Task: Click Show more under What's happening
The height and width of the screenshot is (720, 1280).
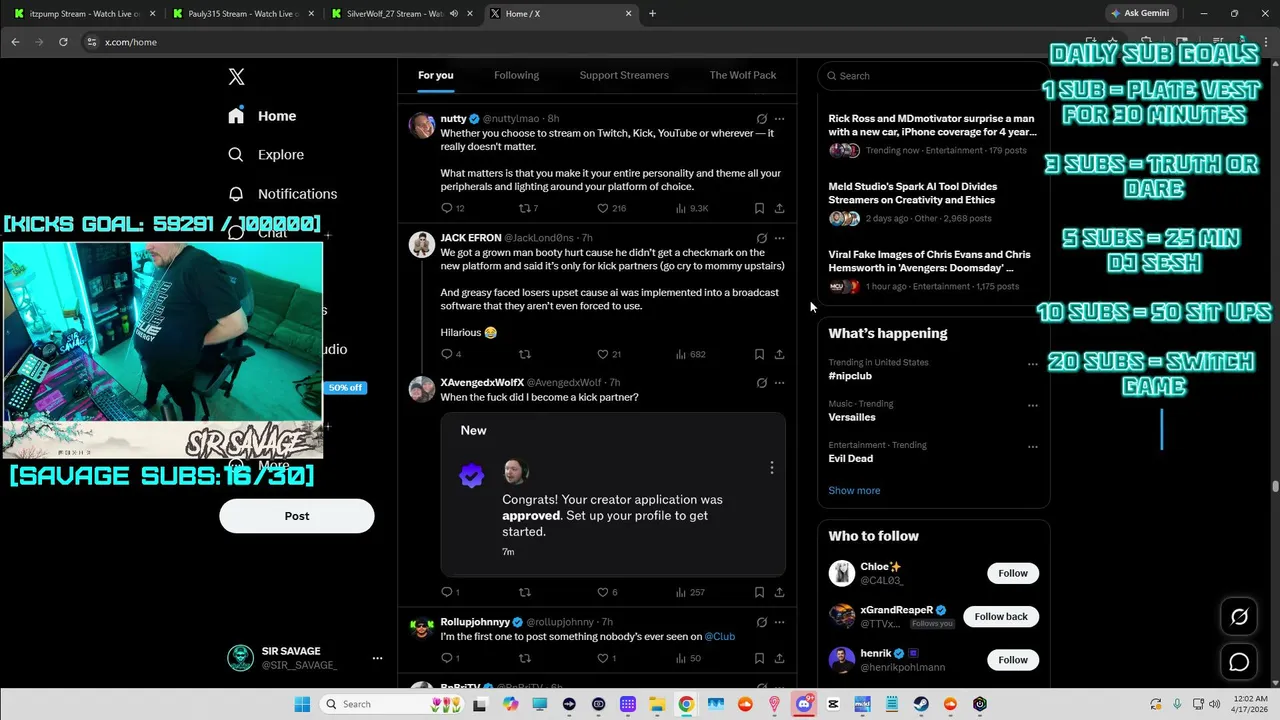Action: pyautogui.click(x=854, y=491)
